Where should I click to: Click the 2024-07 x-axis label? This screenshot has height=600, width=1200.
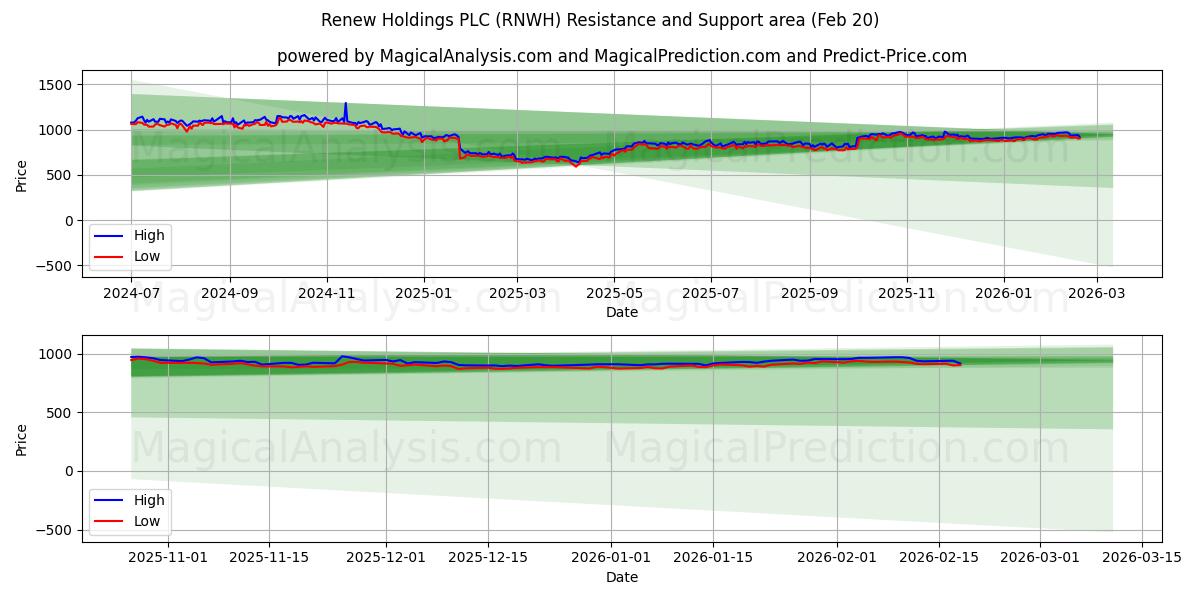[x=132, y=294]
